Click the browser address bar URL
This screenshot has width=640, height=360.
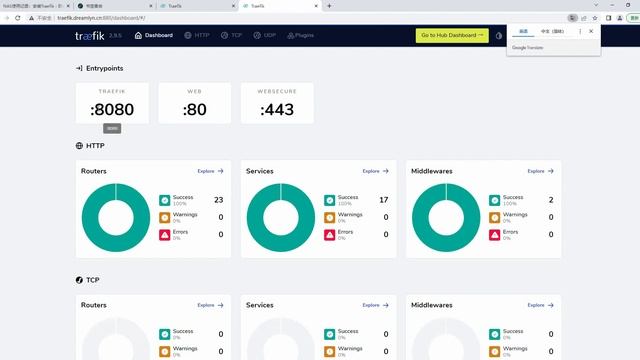pyautogui.click(x=101, y=18)
